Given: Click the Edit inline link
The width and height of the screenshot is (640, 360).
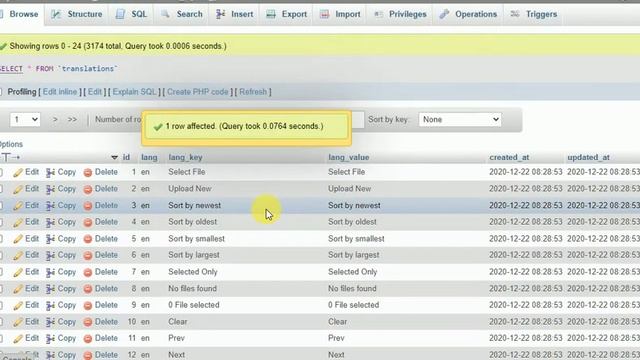Looking at the screenshot, I should point(60,92).
